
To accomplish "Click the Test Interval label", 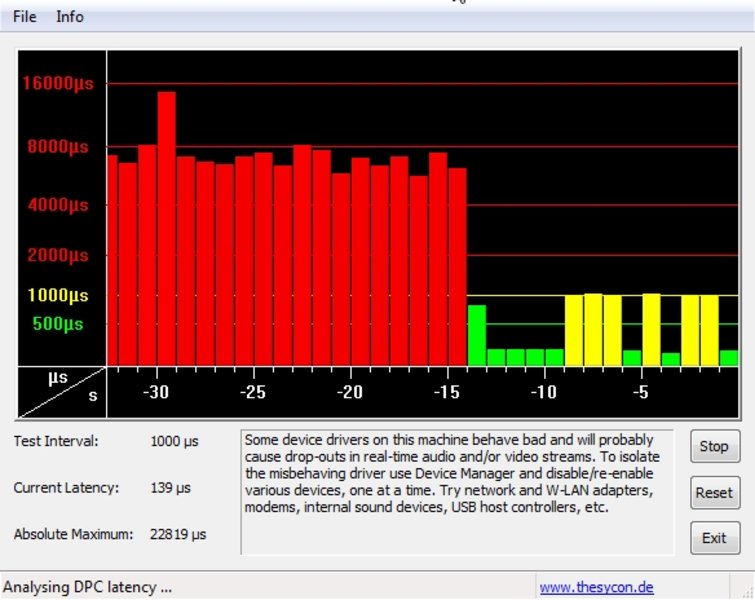I will [x=56, y=441].
